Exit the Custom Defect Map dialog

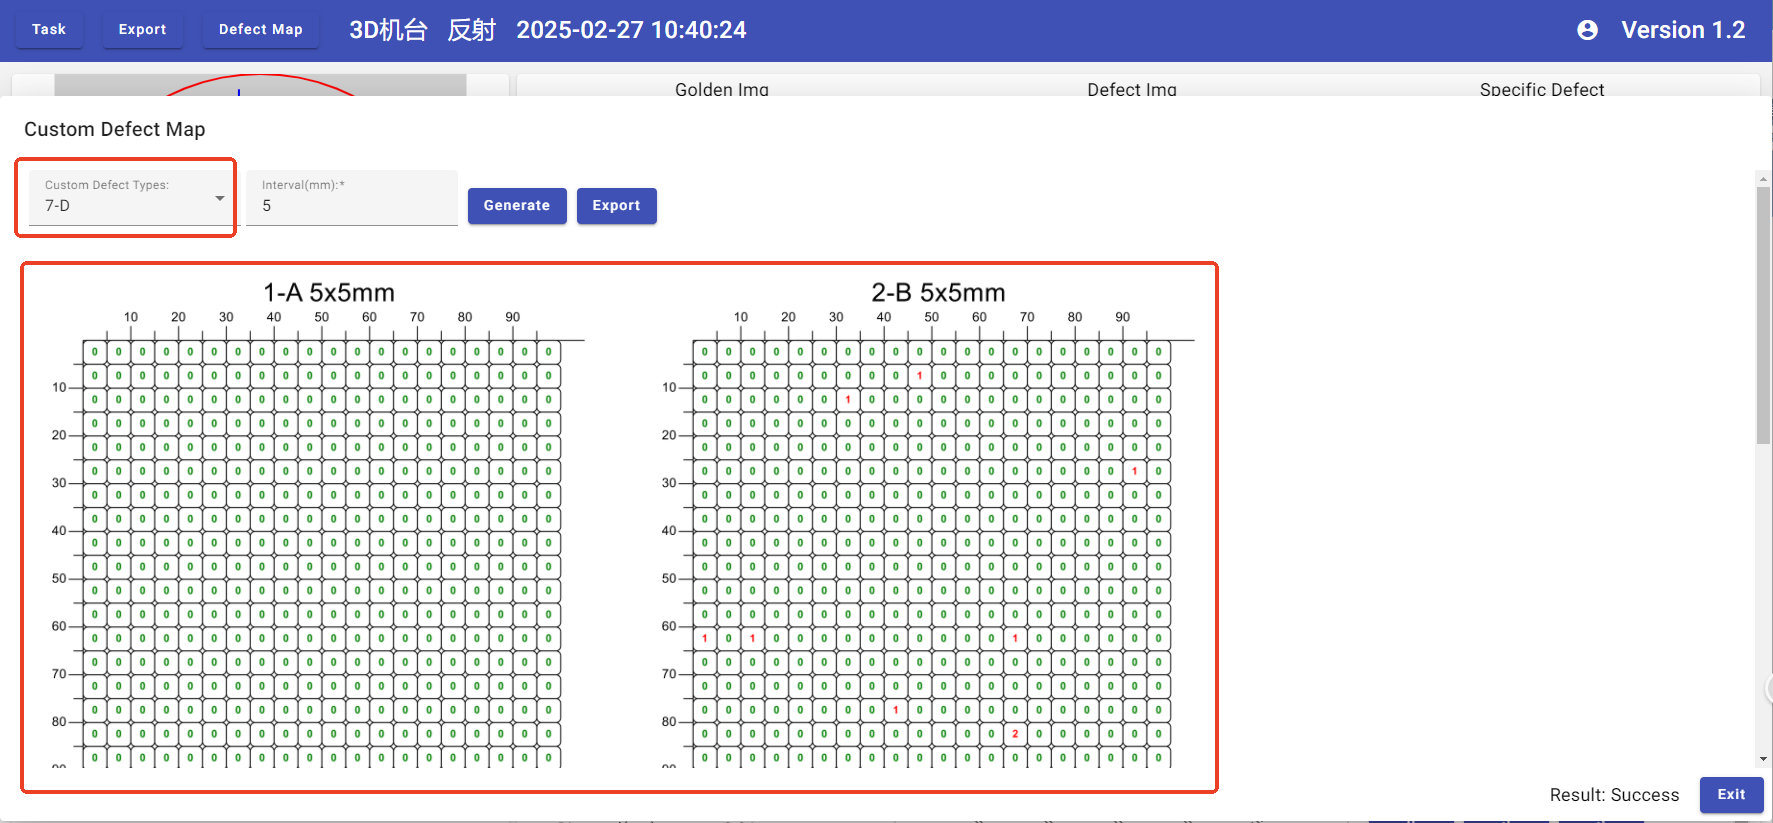[x=1731, y=795]
